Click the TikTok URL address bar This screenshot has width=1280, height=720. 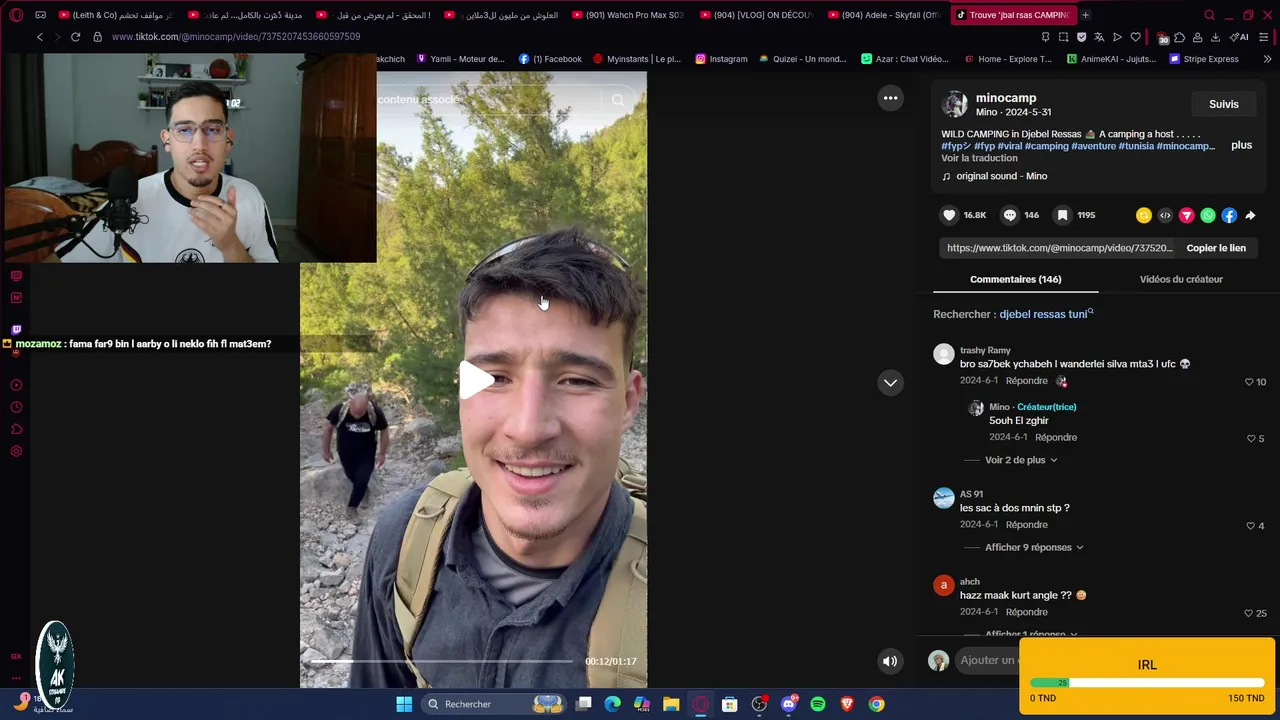pos(236,37)
